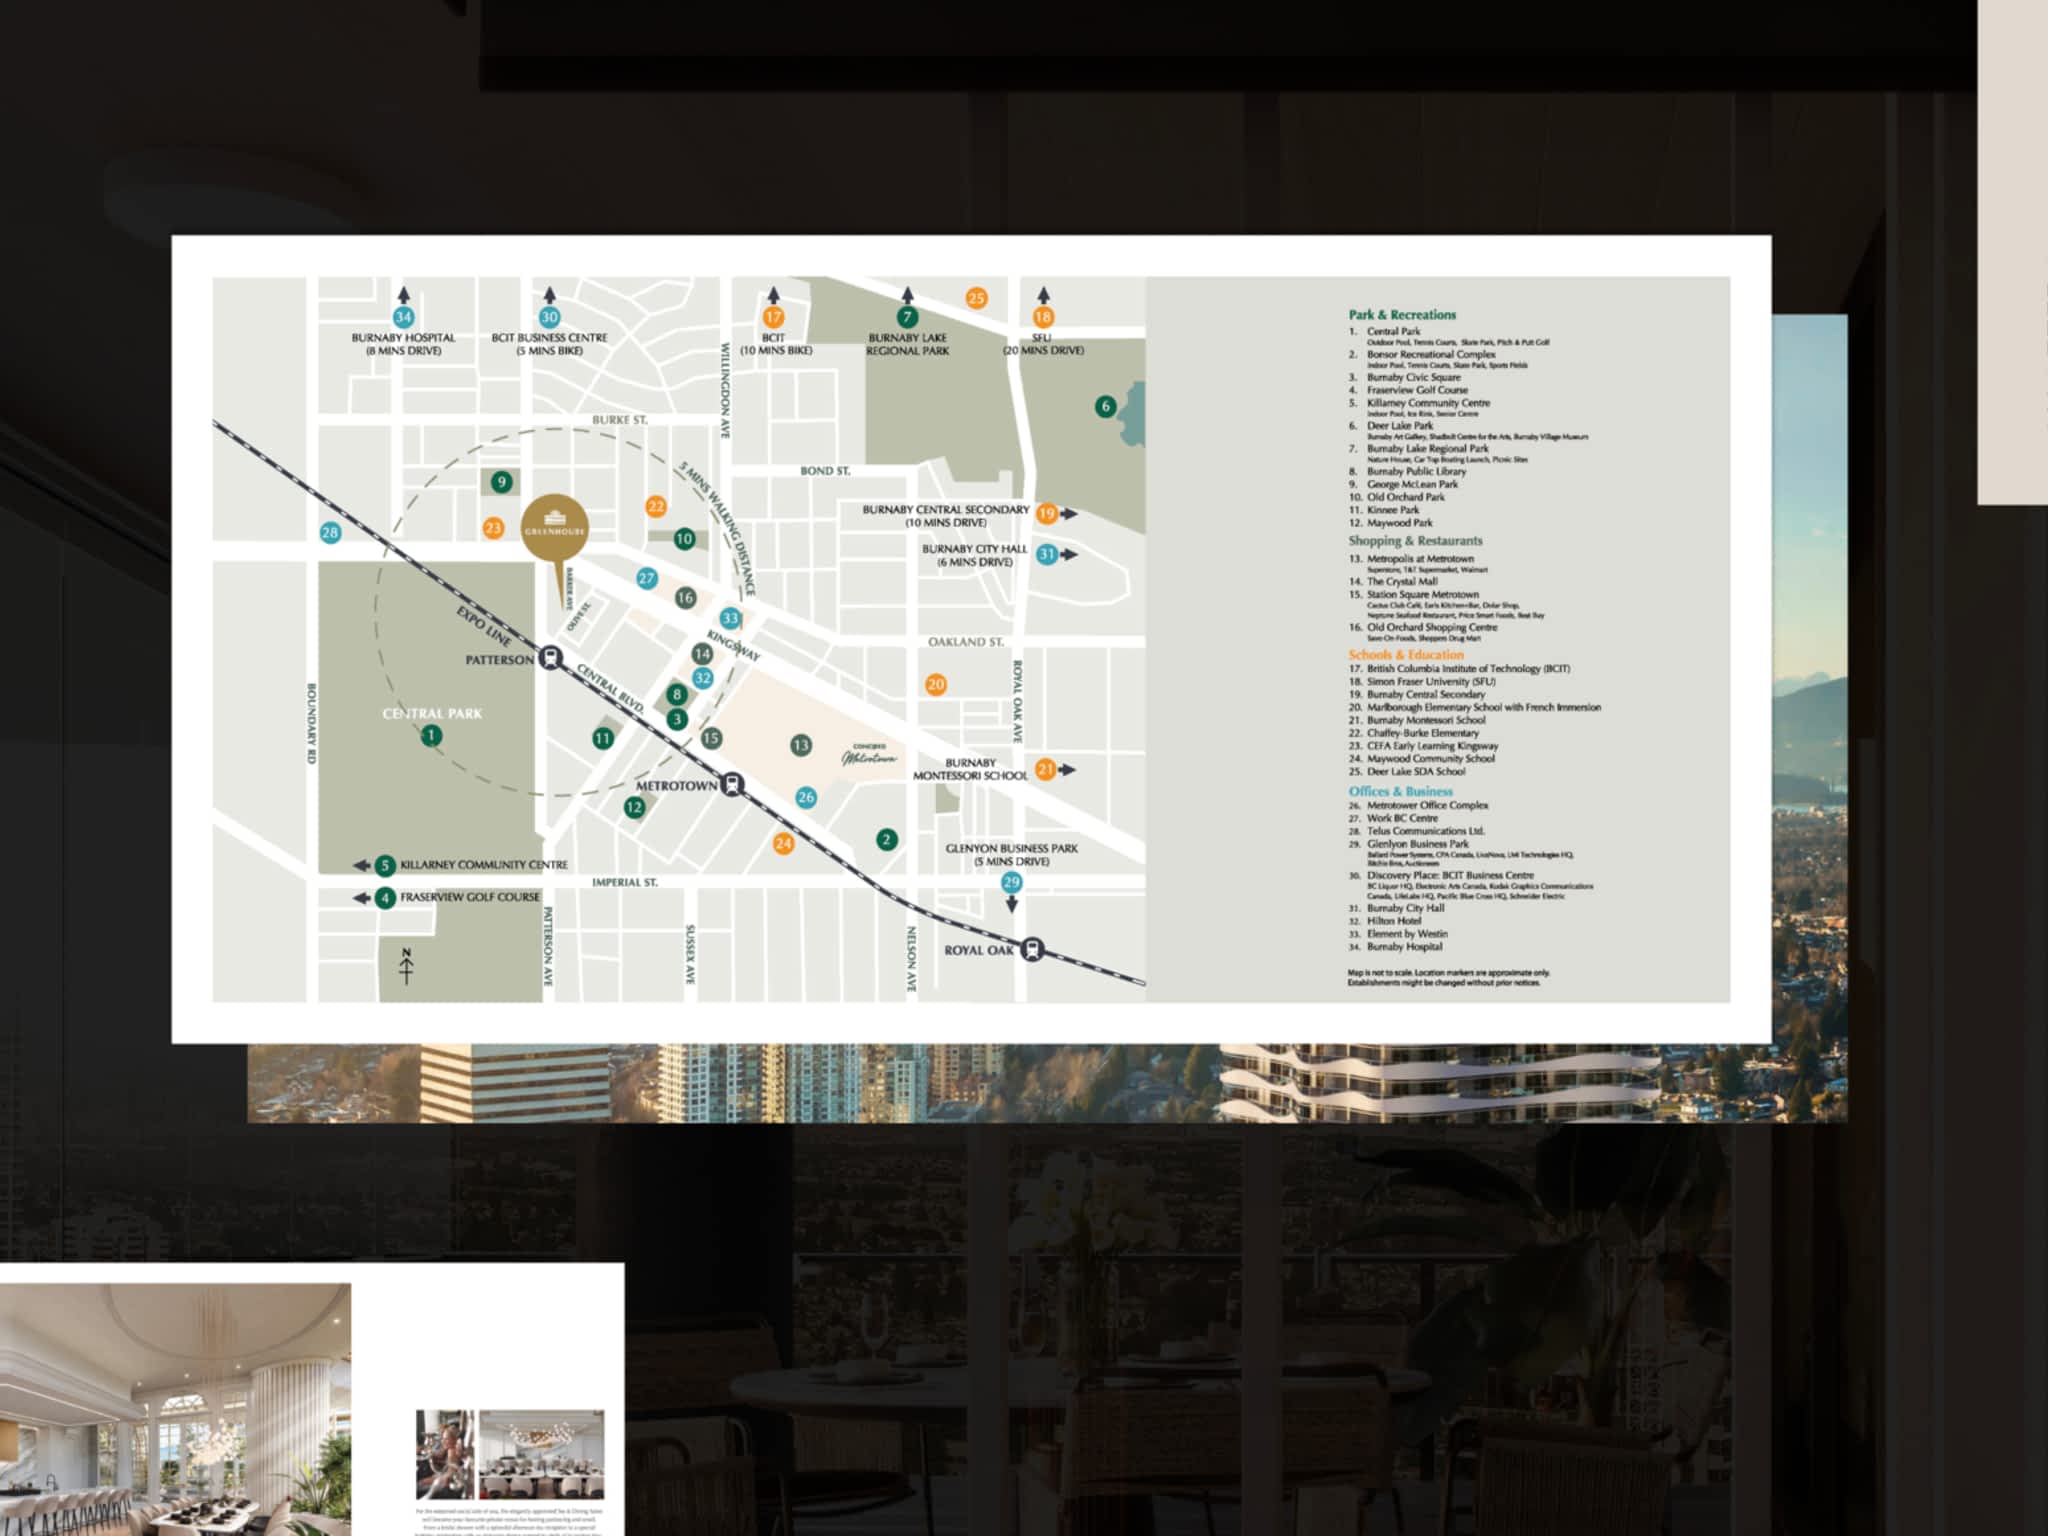
Task: Click blue marker 29 below Glenlyon Business Park
Action: (x=1011, y=882)
